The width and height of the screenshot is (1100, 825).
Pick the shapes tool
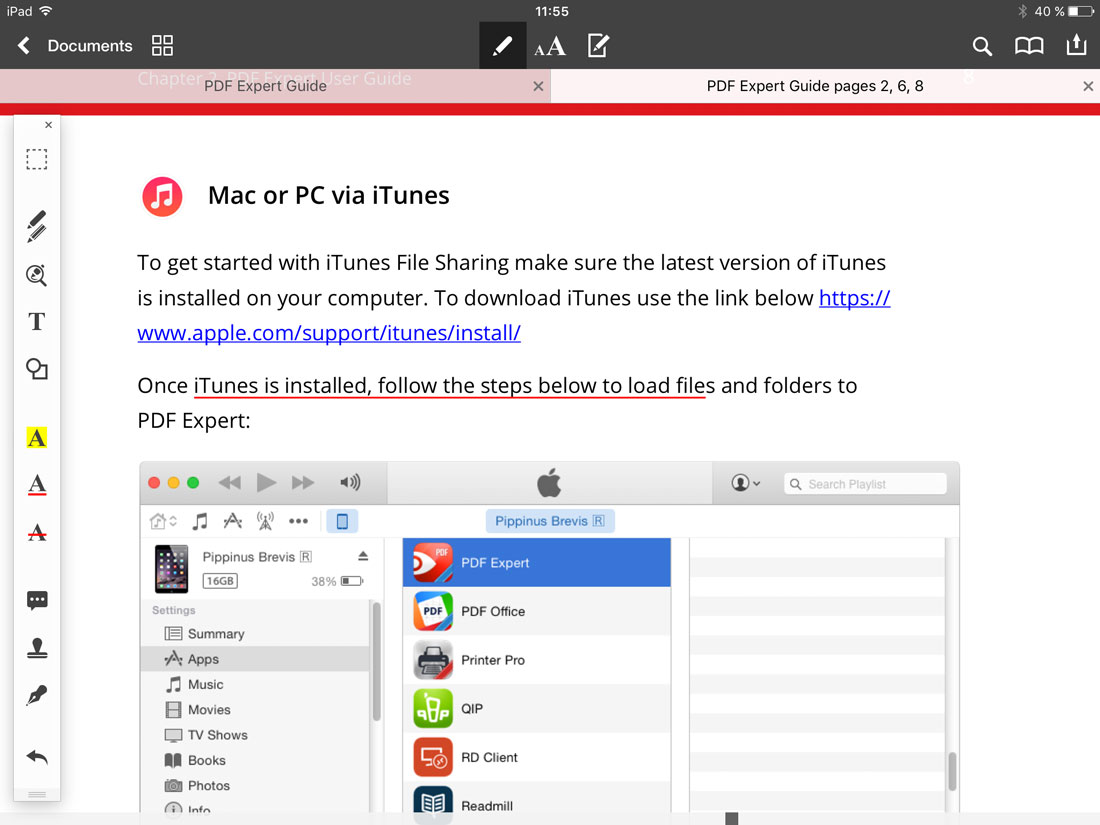coord(36,369)
